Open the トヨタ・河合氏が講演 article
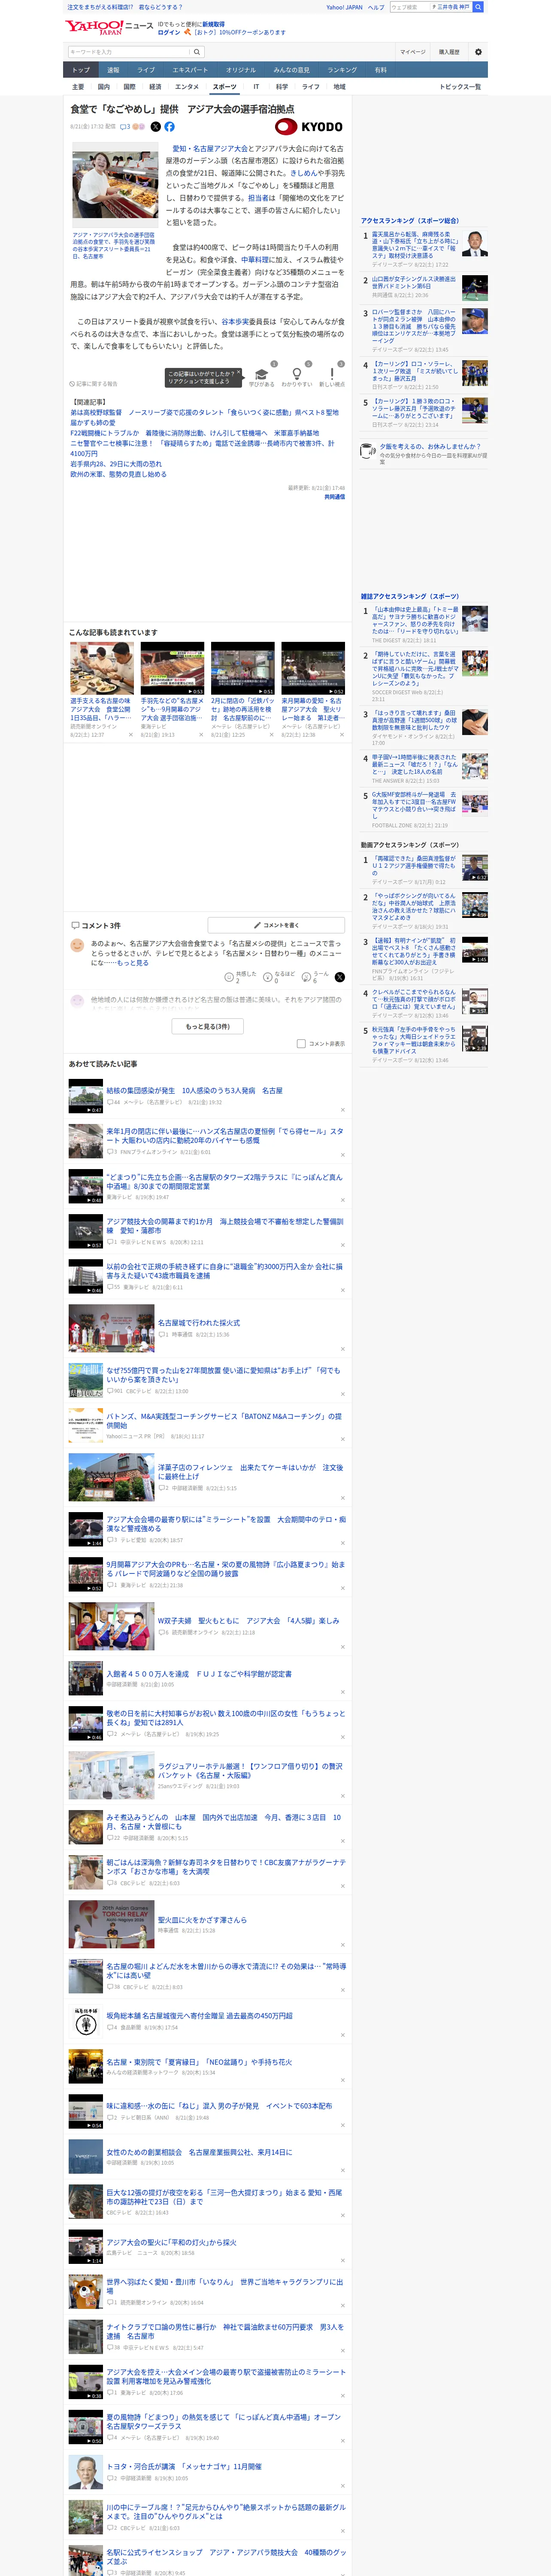The width and height of the screenshot is (551, 2576). [184, 2467]
